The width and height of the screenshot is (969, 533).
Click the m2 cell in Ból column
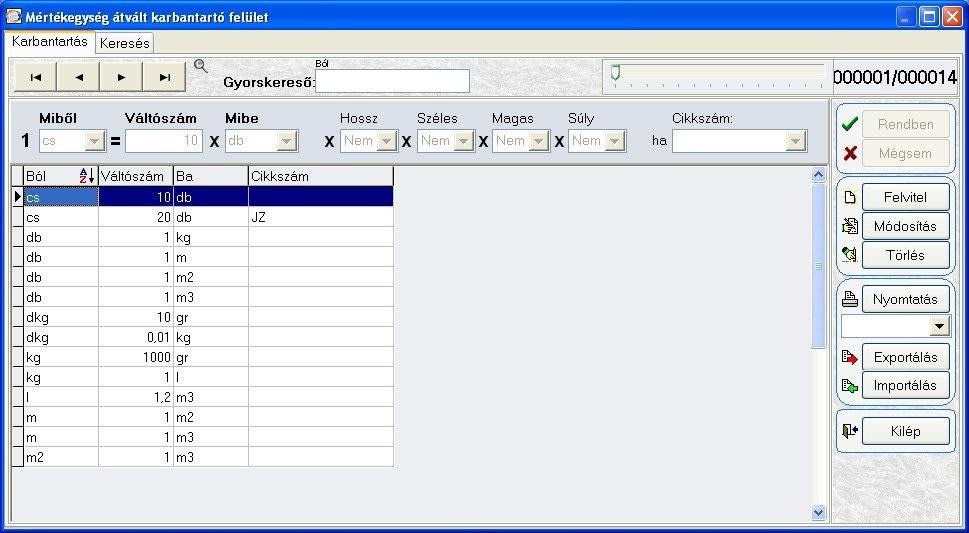coord(61,457)
